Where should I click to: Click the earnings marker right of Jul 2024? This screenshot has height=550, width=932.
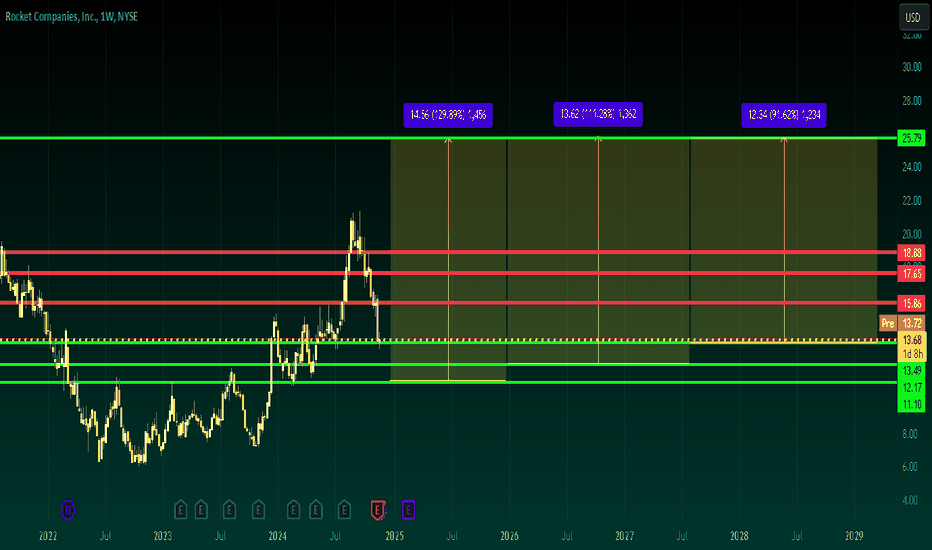coord(344,510)
